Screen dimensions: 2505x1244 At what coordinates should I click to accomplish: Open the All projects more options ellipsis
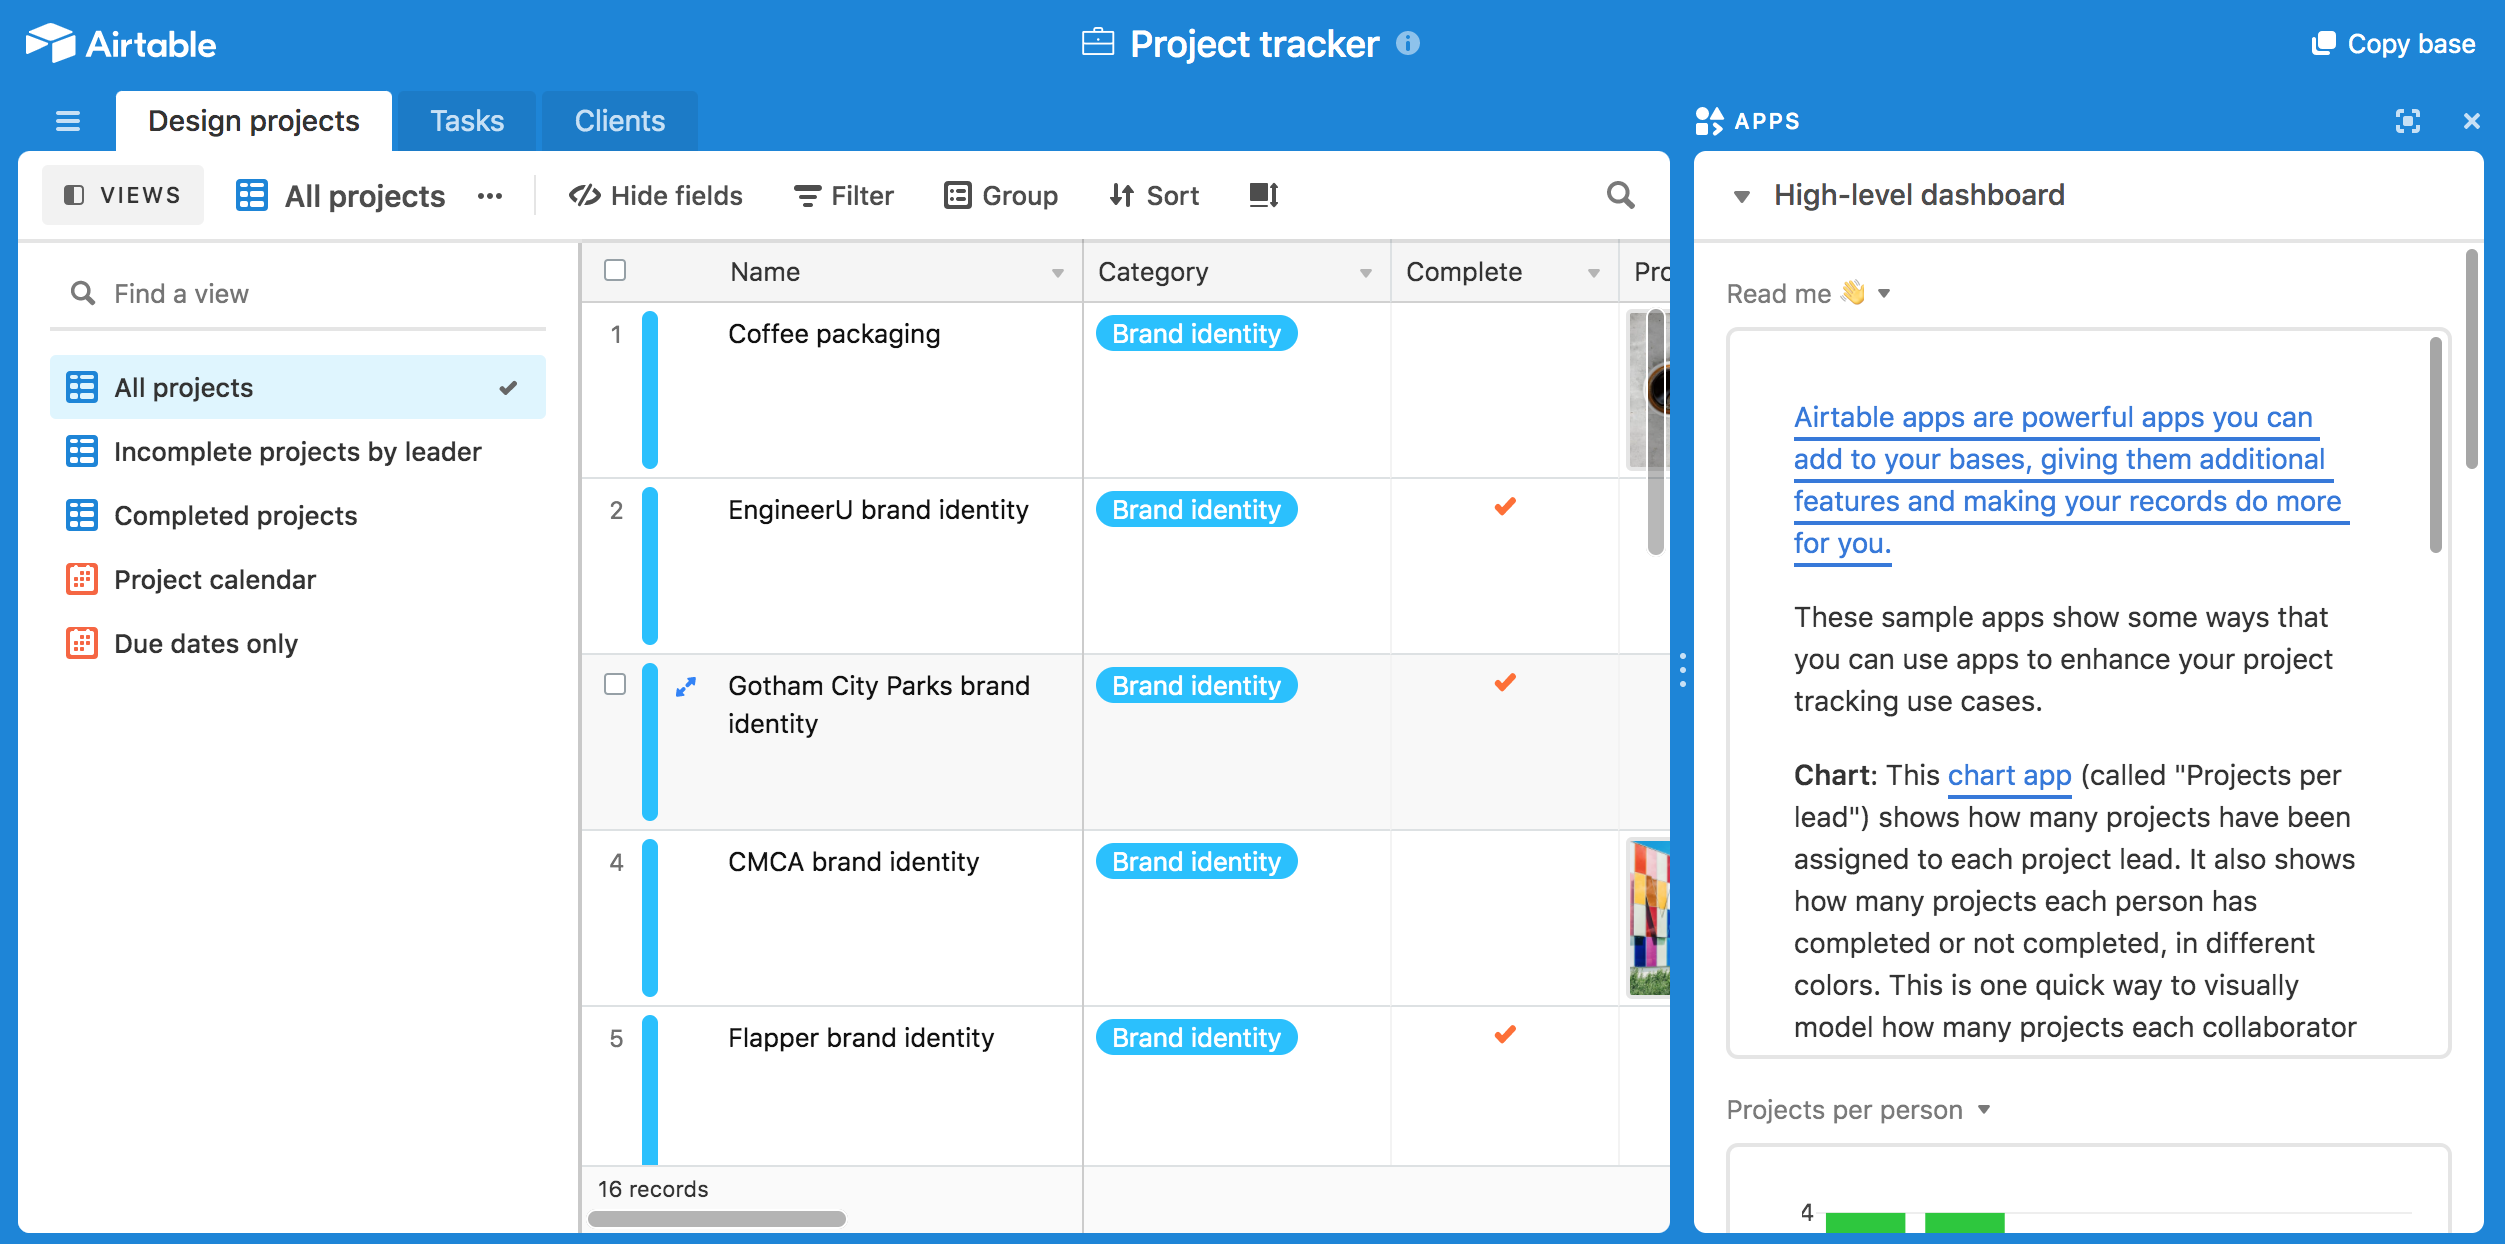[x=490, y=196]
